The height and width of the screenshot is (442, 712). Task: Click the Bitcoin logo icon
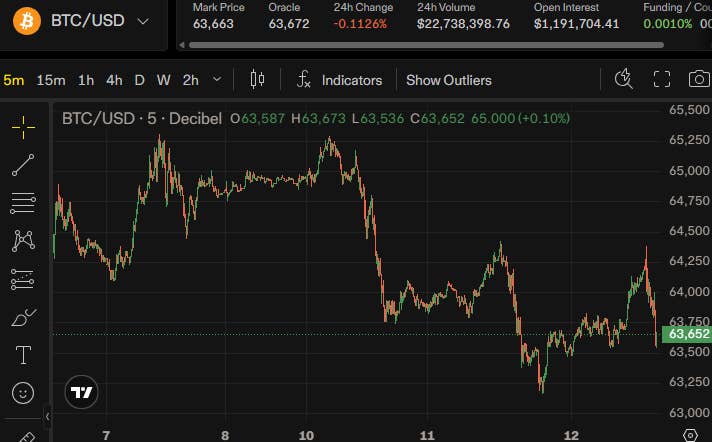click(27, 21)
